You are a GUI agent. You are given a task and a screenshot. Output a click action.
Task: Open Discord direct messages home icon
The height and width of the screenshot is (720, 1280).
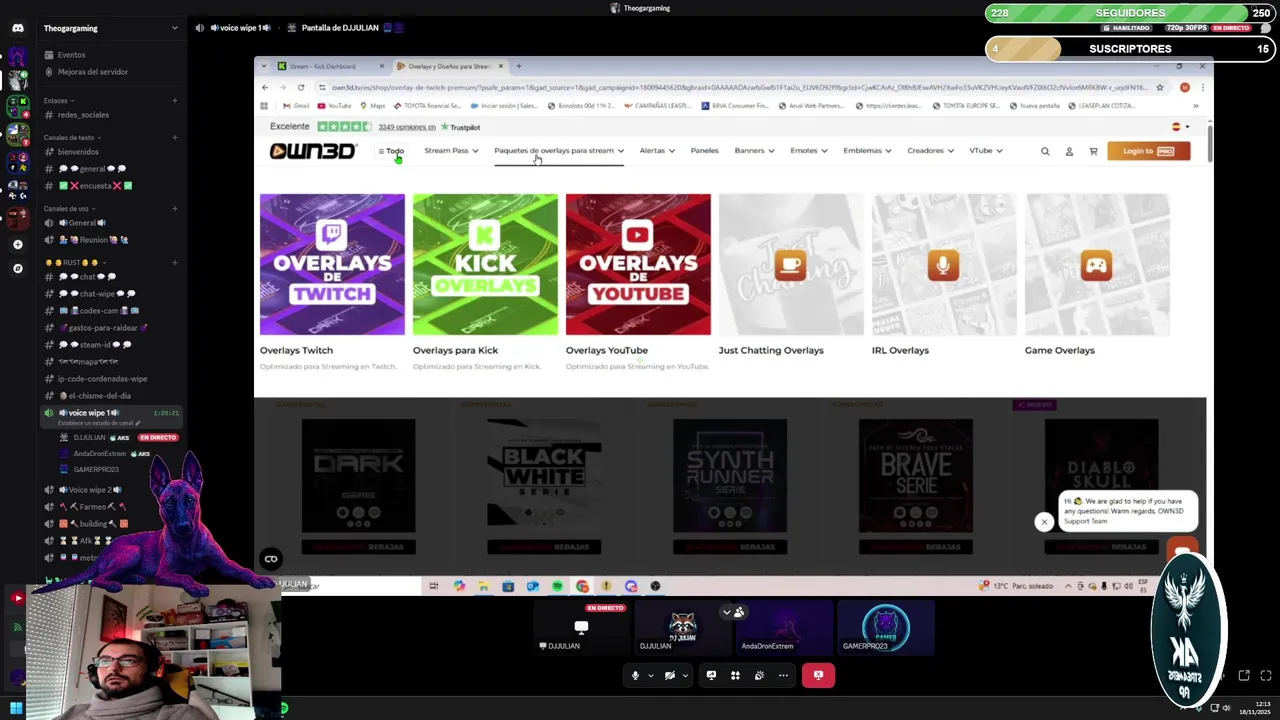[x=17, y=28]
